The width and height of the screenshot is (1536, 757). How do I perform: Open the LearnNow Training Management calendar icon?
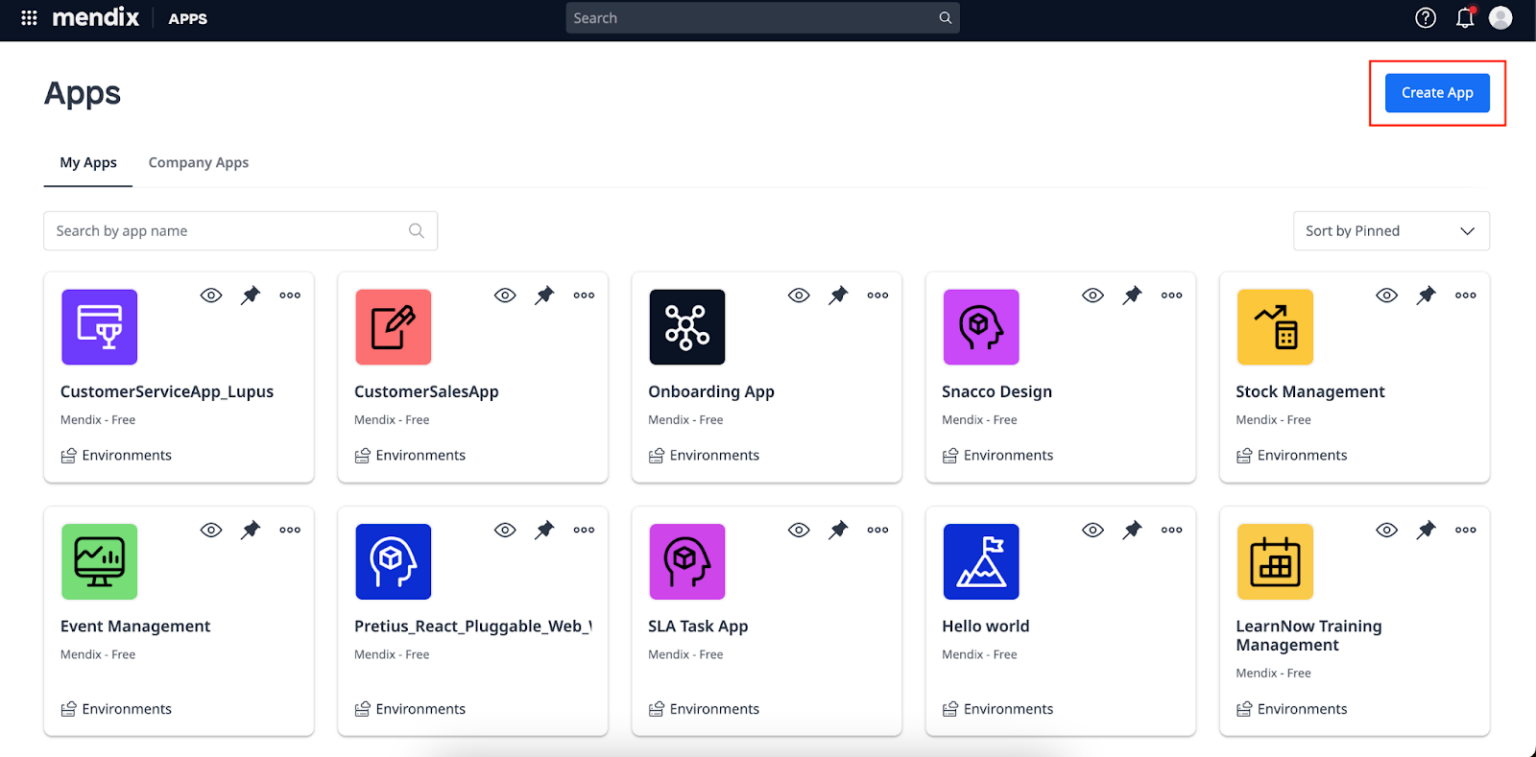point(1275,561)
